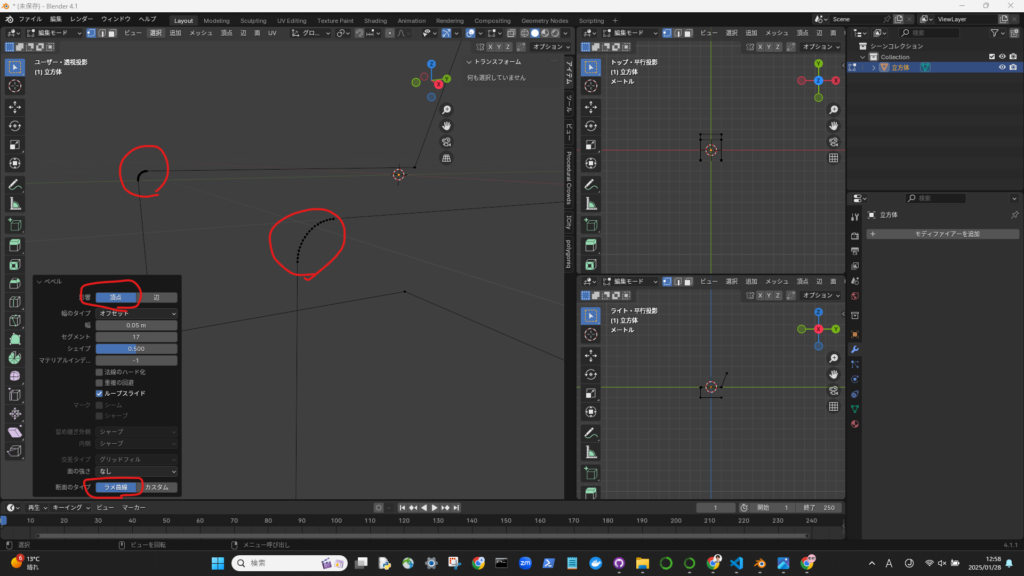Select the Cursor tool in main viewport
This screenshot has height=576, width=1024.
tap(15, 86)
